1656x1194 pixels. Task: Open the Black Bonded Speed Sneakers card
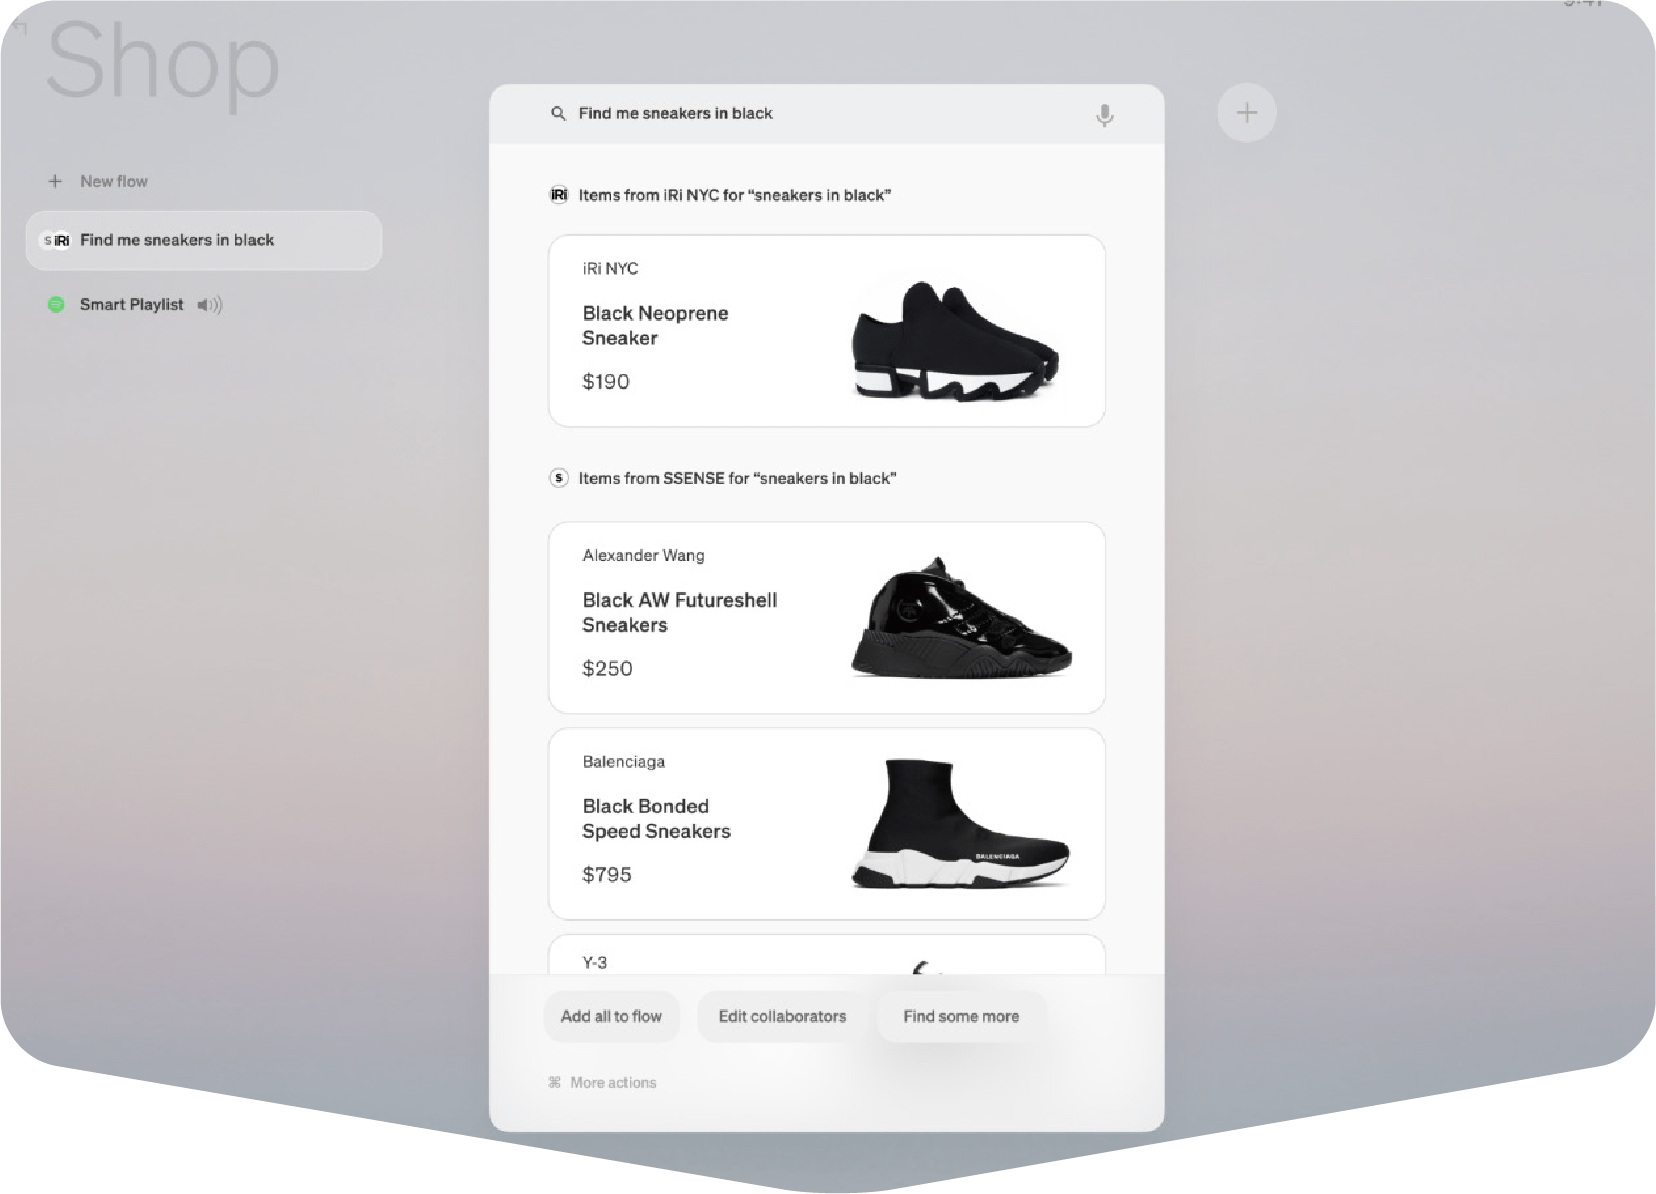[x=826, y=823]
